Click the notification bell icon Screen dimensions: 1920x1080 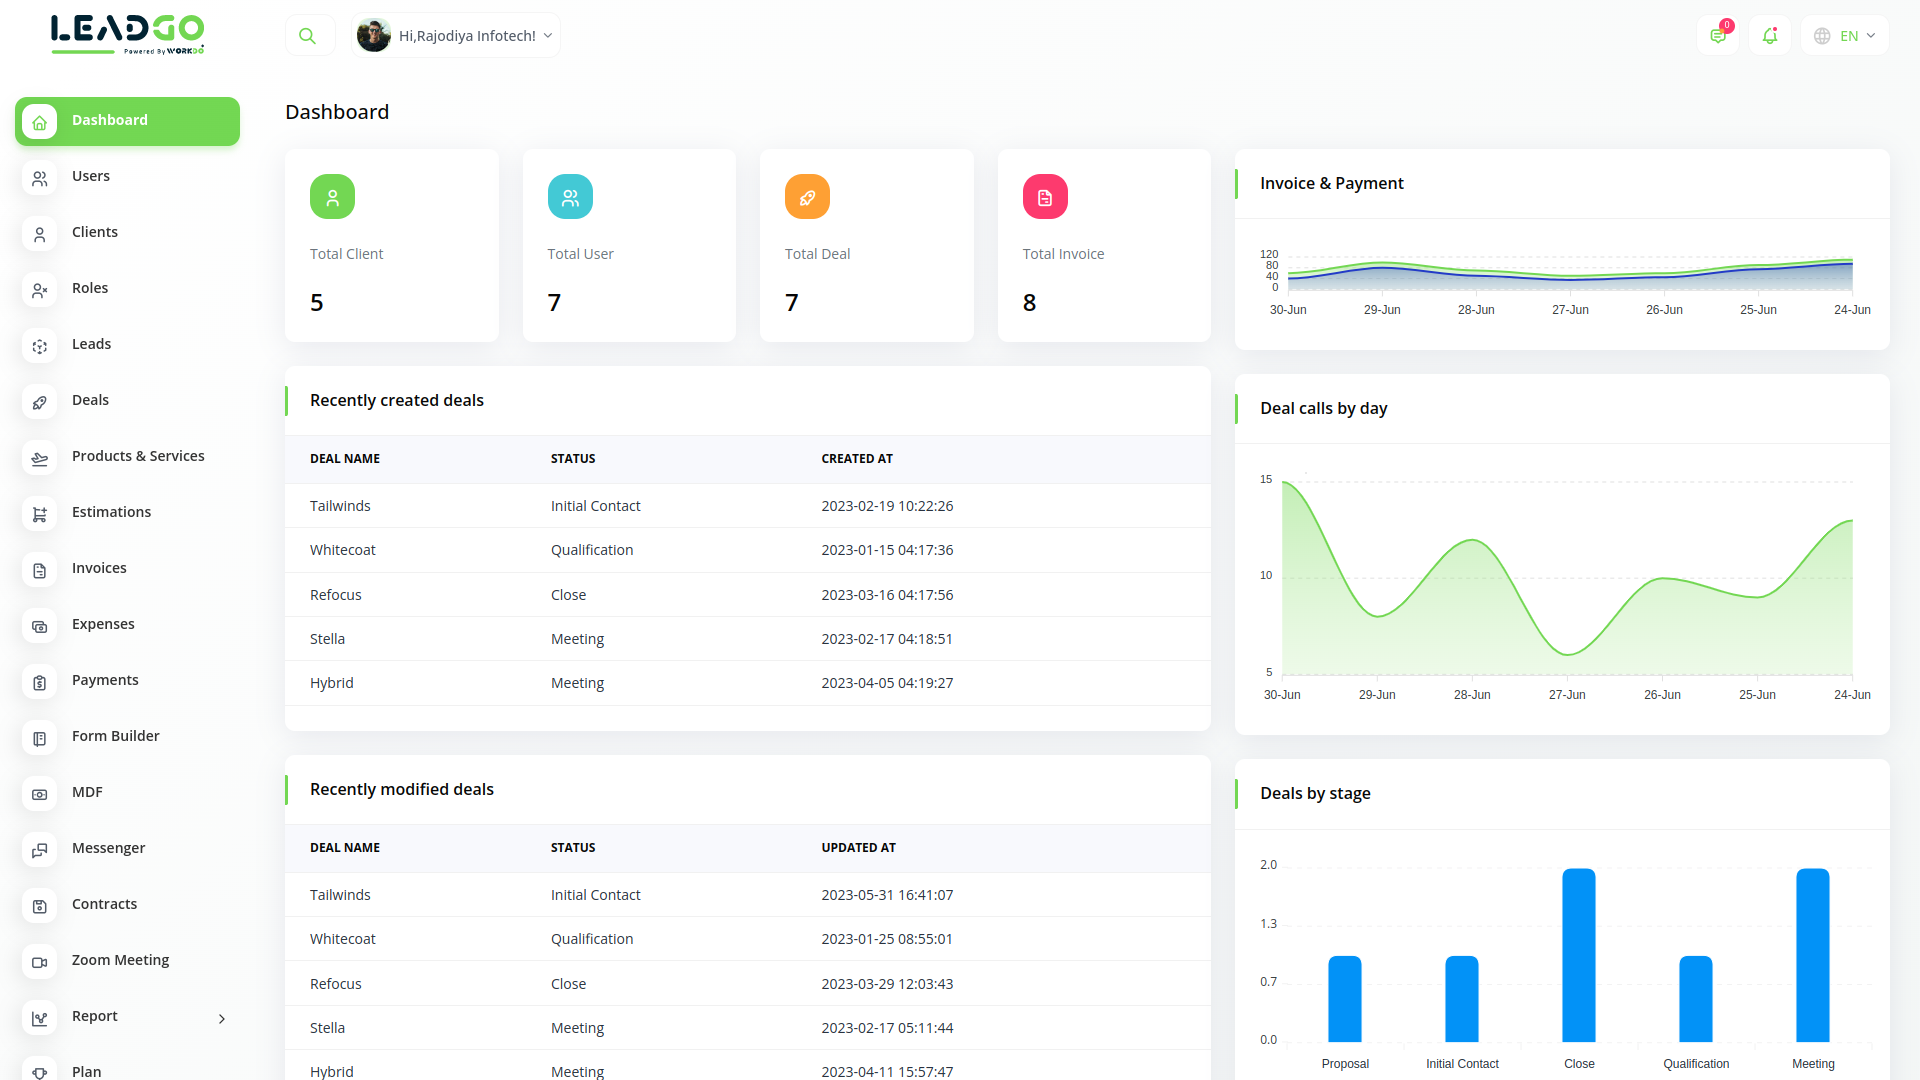click(x=1770, y=35)
